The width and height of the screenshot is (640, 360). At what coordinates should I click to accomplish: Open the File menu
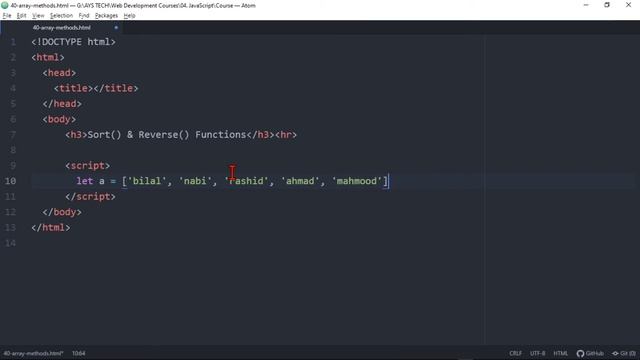7,16
